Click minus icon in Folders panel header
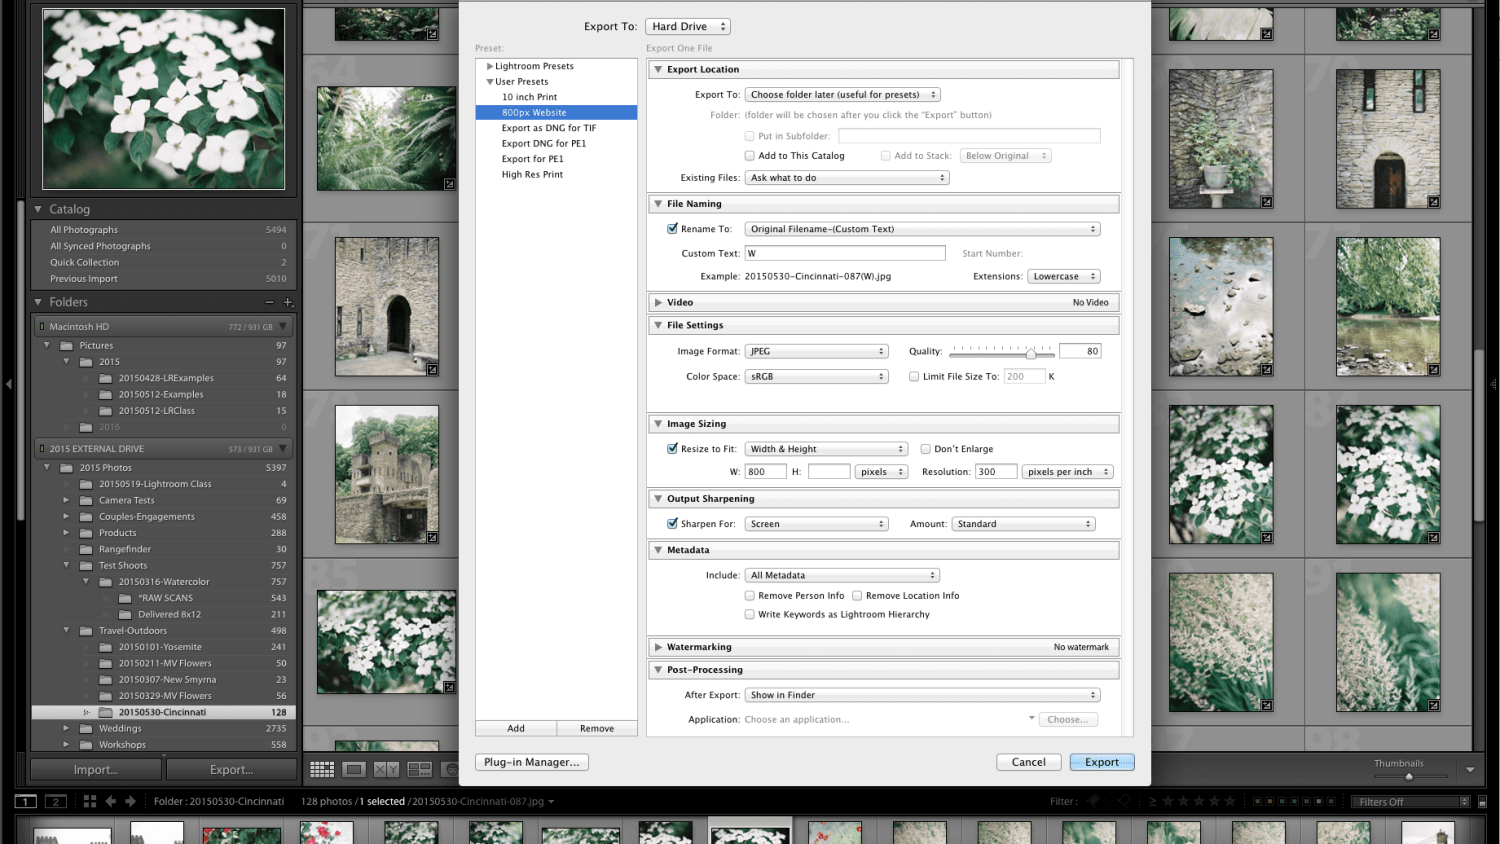Viewport: 1500px width, 844px height. tap(269, 302)
